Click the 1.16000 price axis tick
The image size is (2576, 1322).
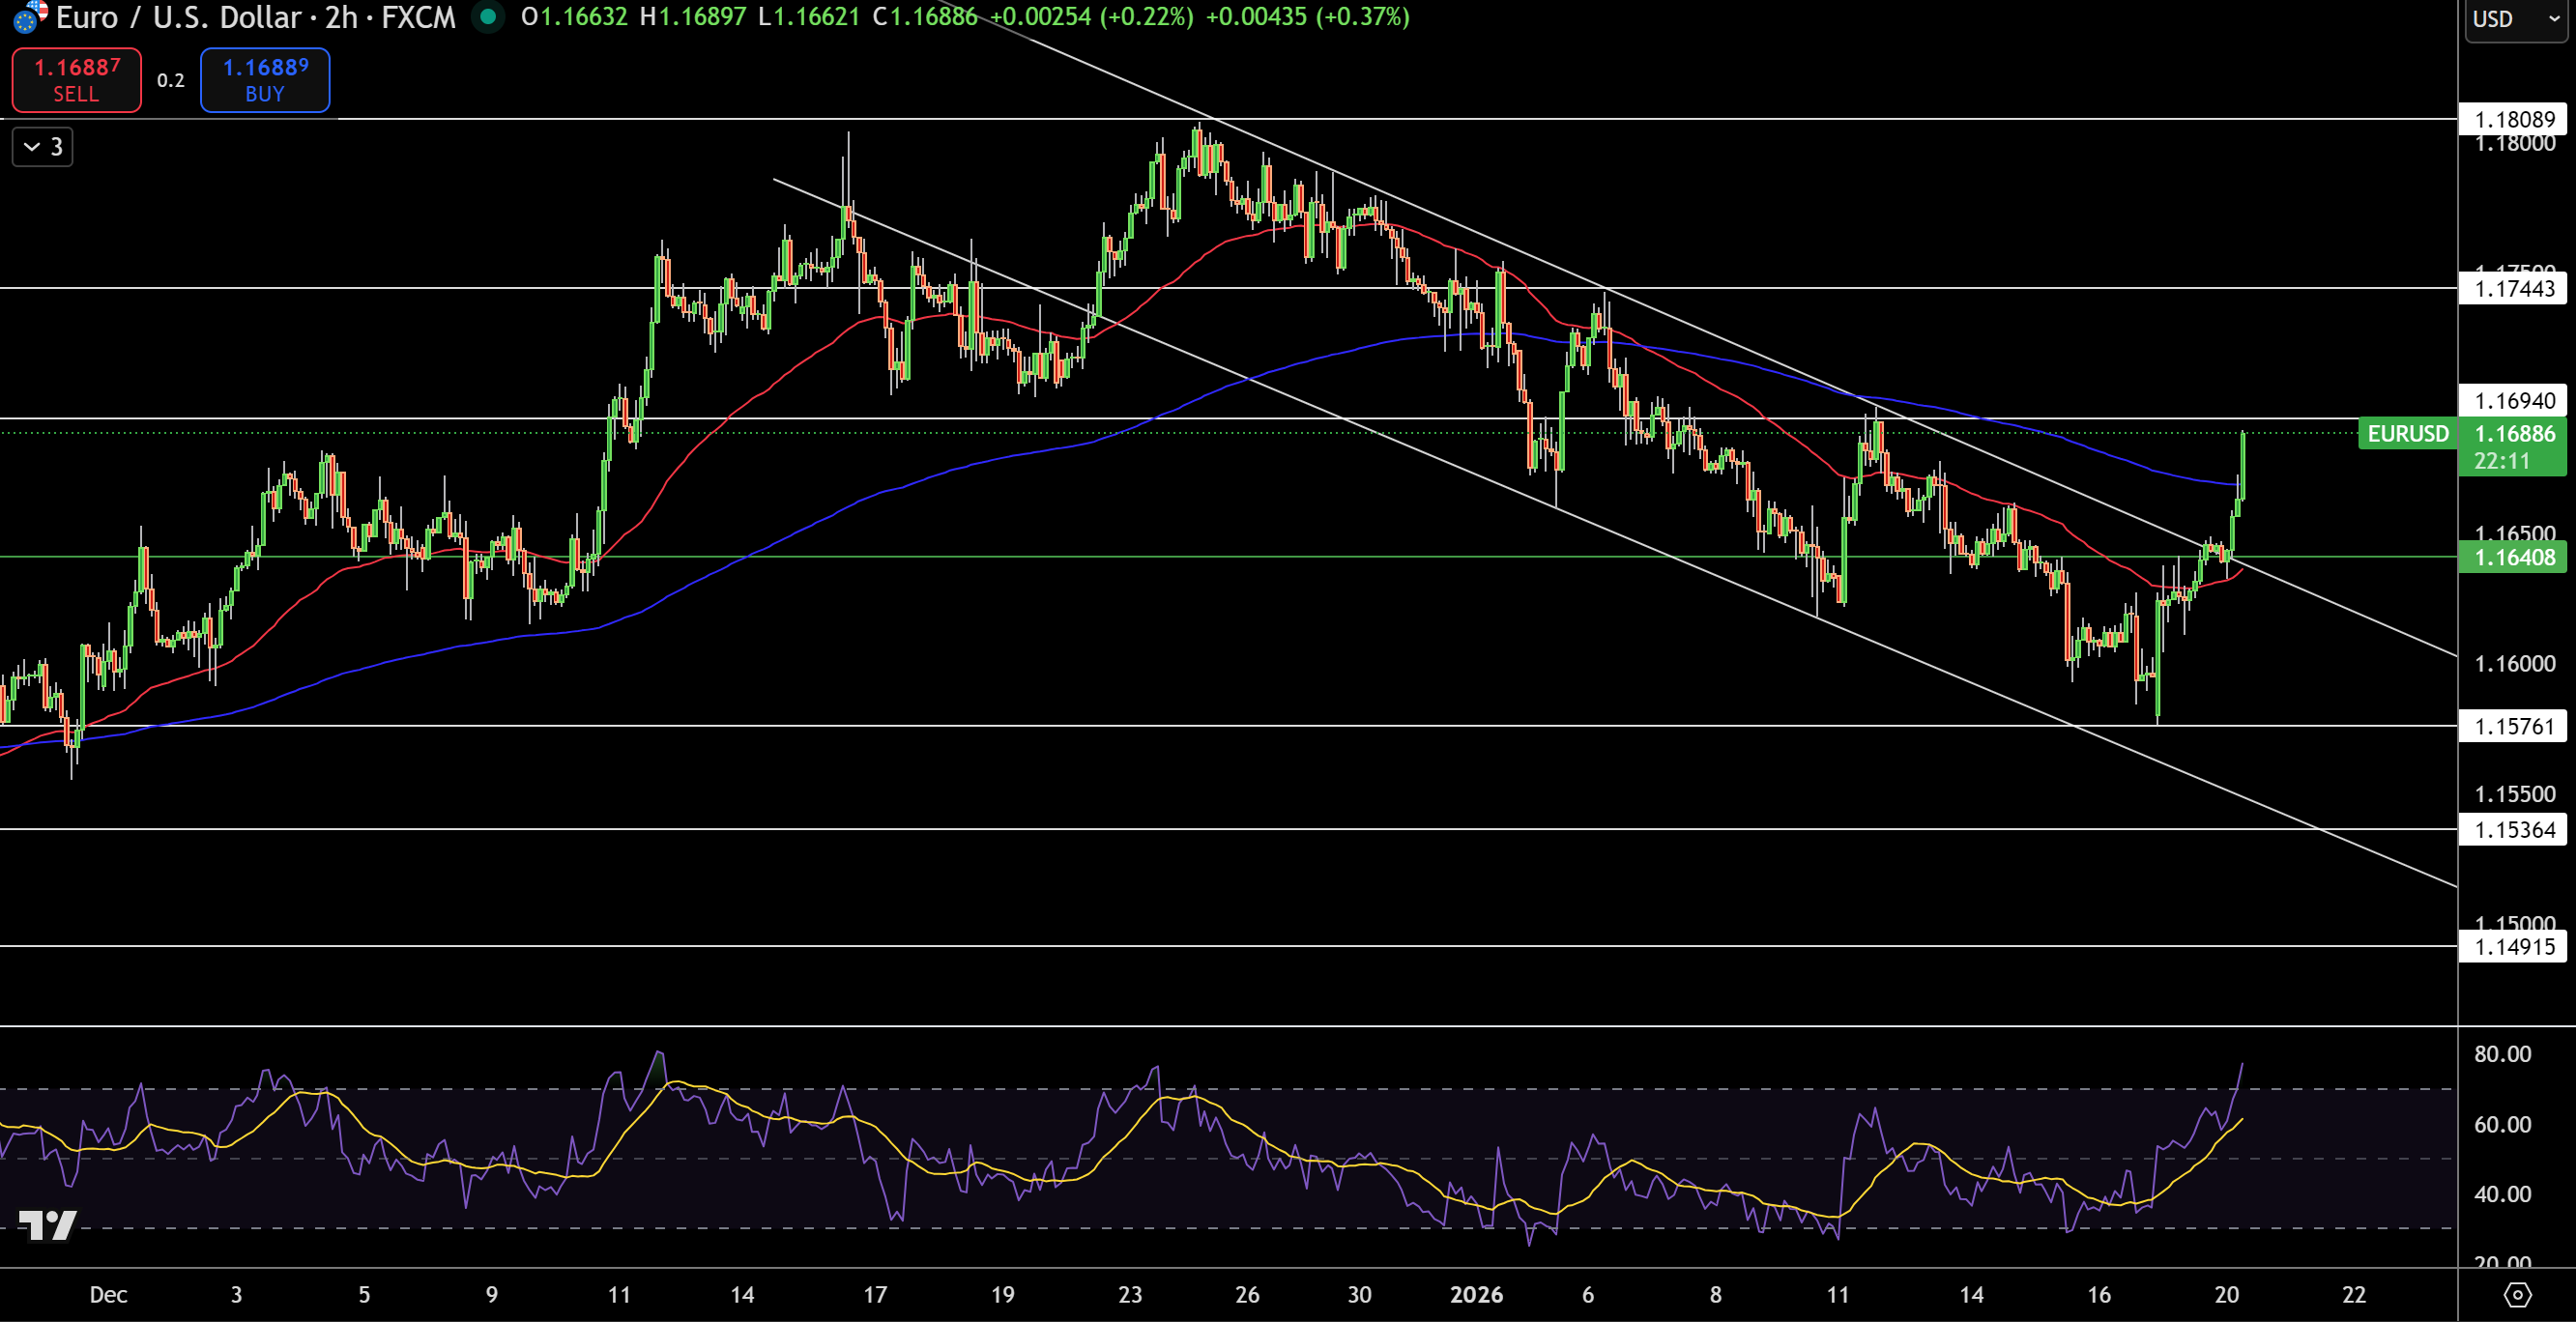point(2514,664)
